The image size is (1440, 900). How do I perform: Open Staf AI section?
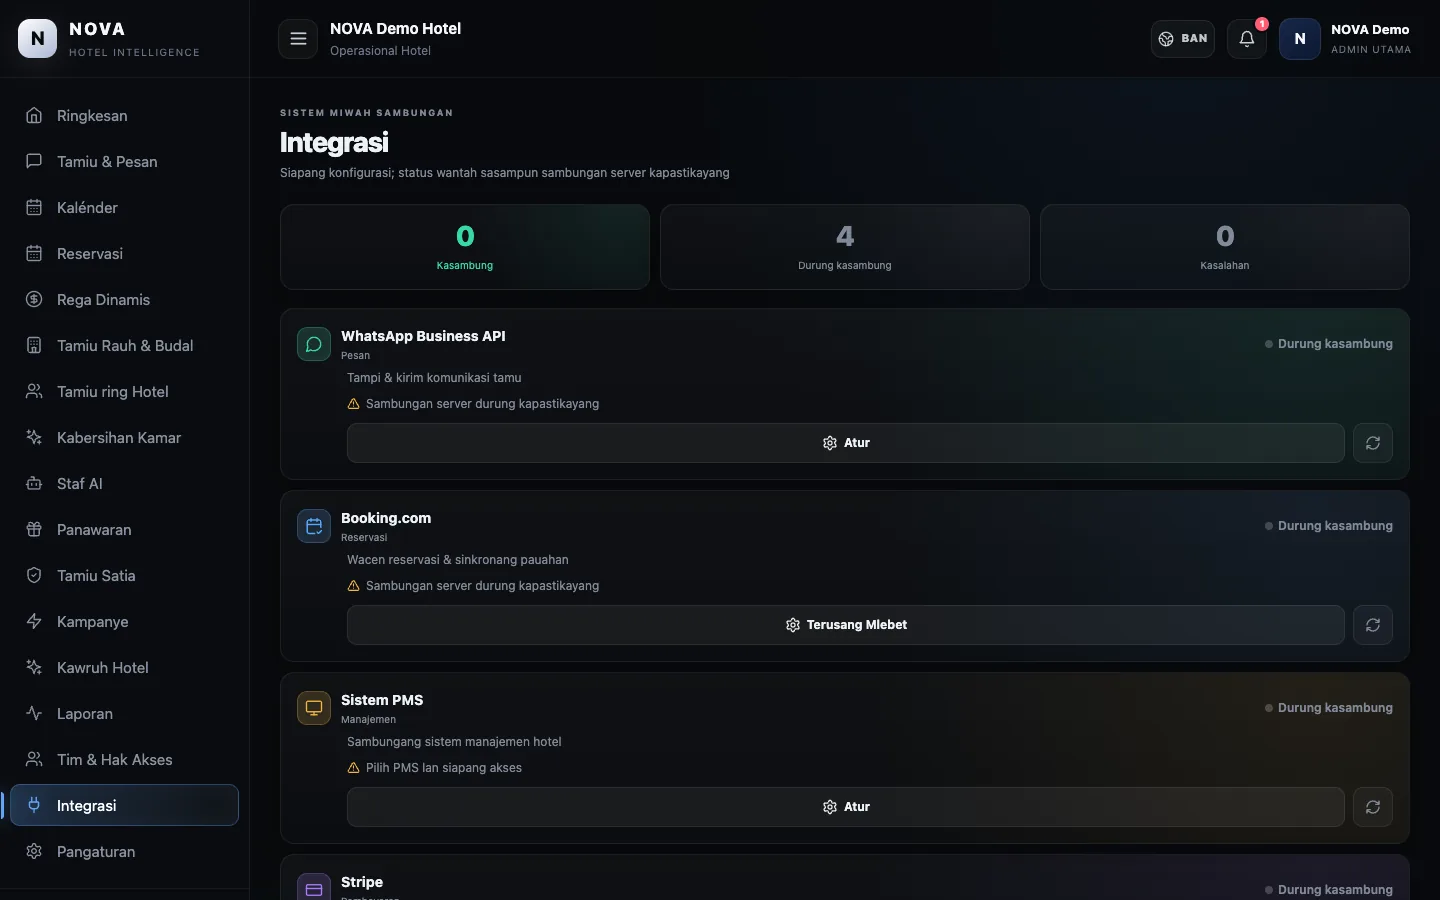124,484
